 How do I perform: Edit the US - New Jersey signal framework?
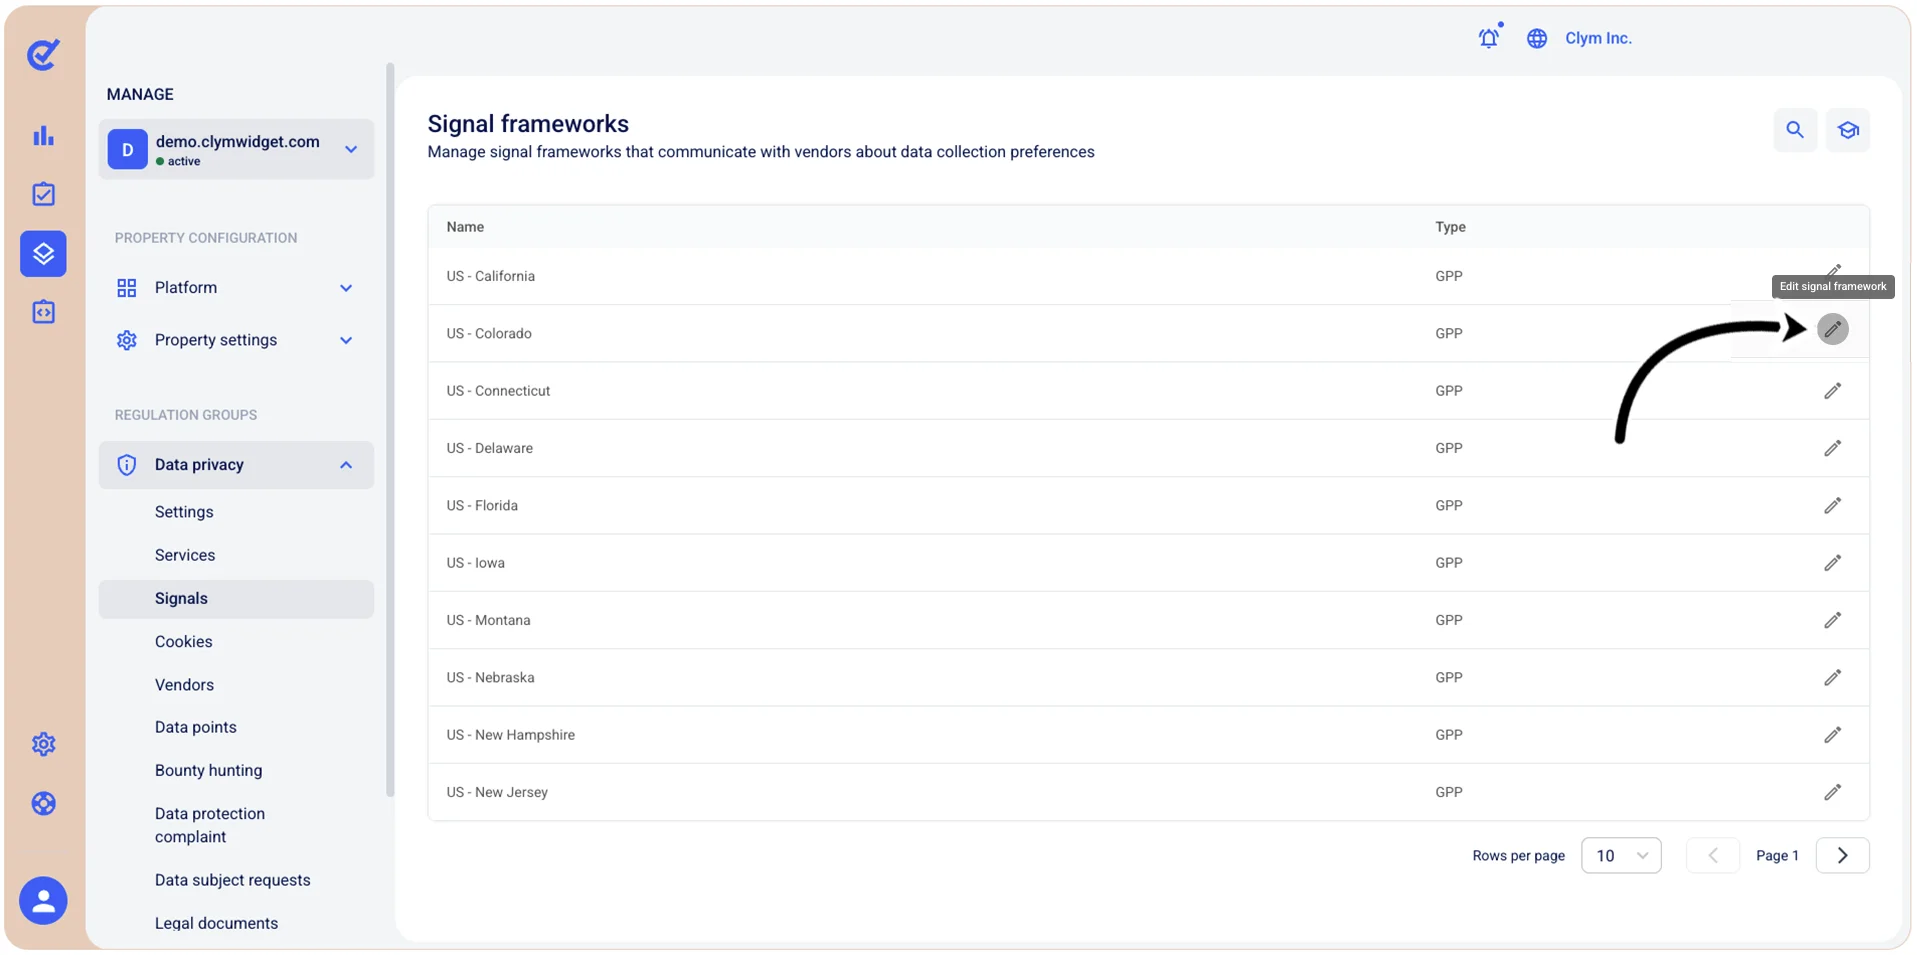point(1832,792)
